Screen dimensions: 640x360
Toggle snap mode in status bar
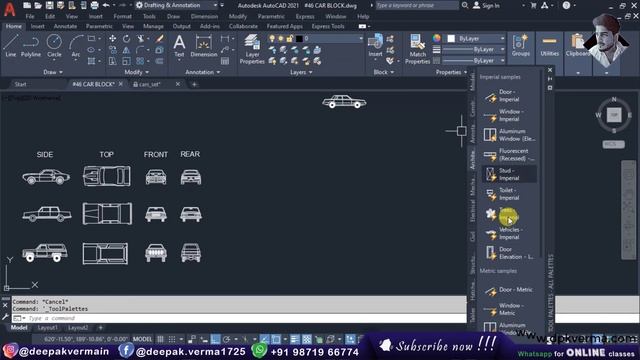172,339
